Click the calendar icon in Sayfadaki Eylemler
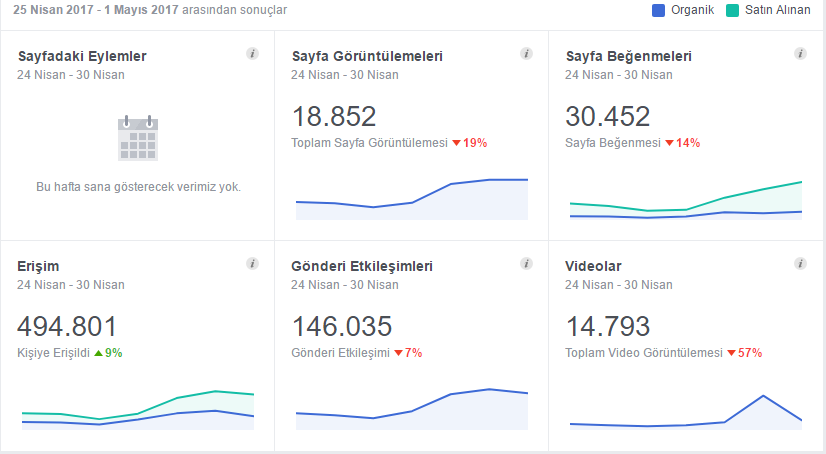The width and height of the screenshot is (826, 454). pyautogui.click(x=138, y=138)
